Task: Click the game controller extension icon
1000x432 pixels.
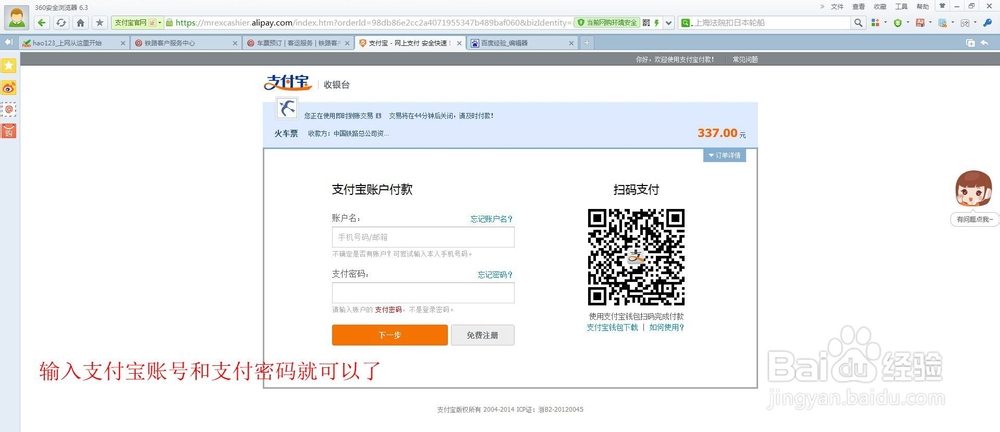Action: (x=965, y=23)
